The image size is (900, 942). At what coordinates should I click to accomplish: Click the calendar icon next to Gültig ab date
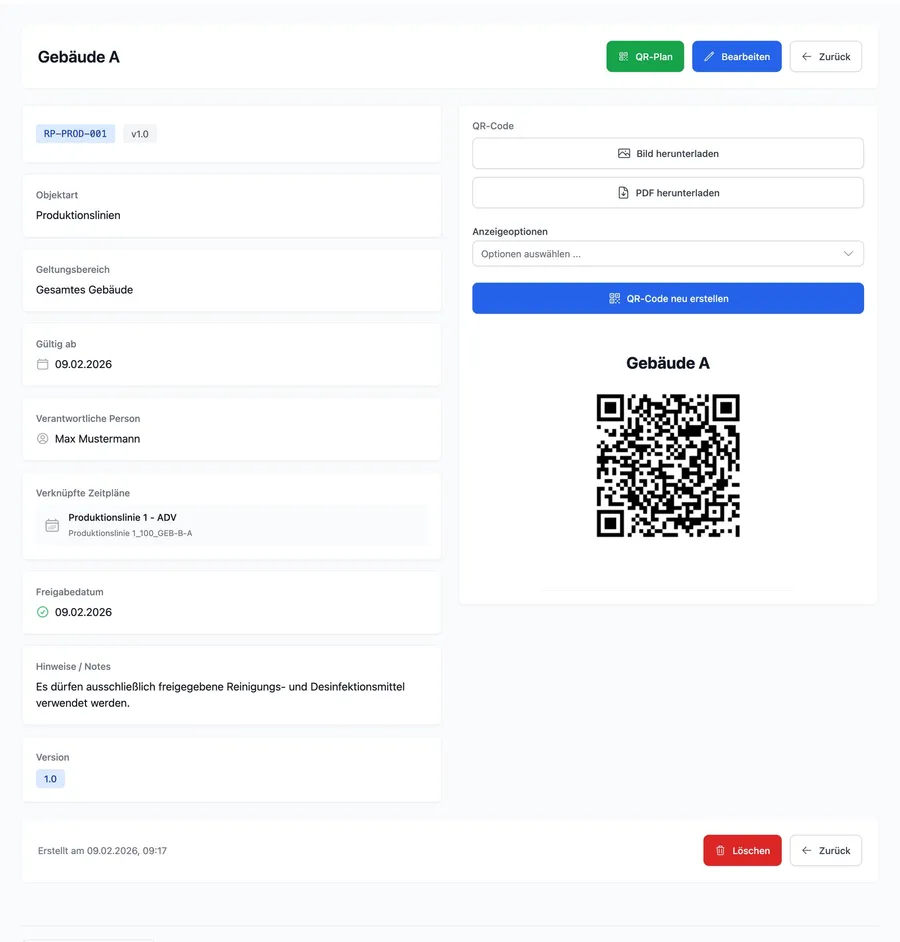click(43, 364)
